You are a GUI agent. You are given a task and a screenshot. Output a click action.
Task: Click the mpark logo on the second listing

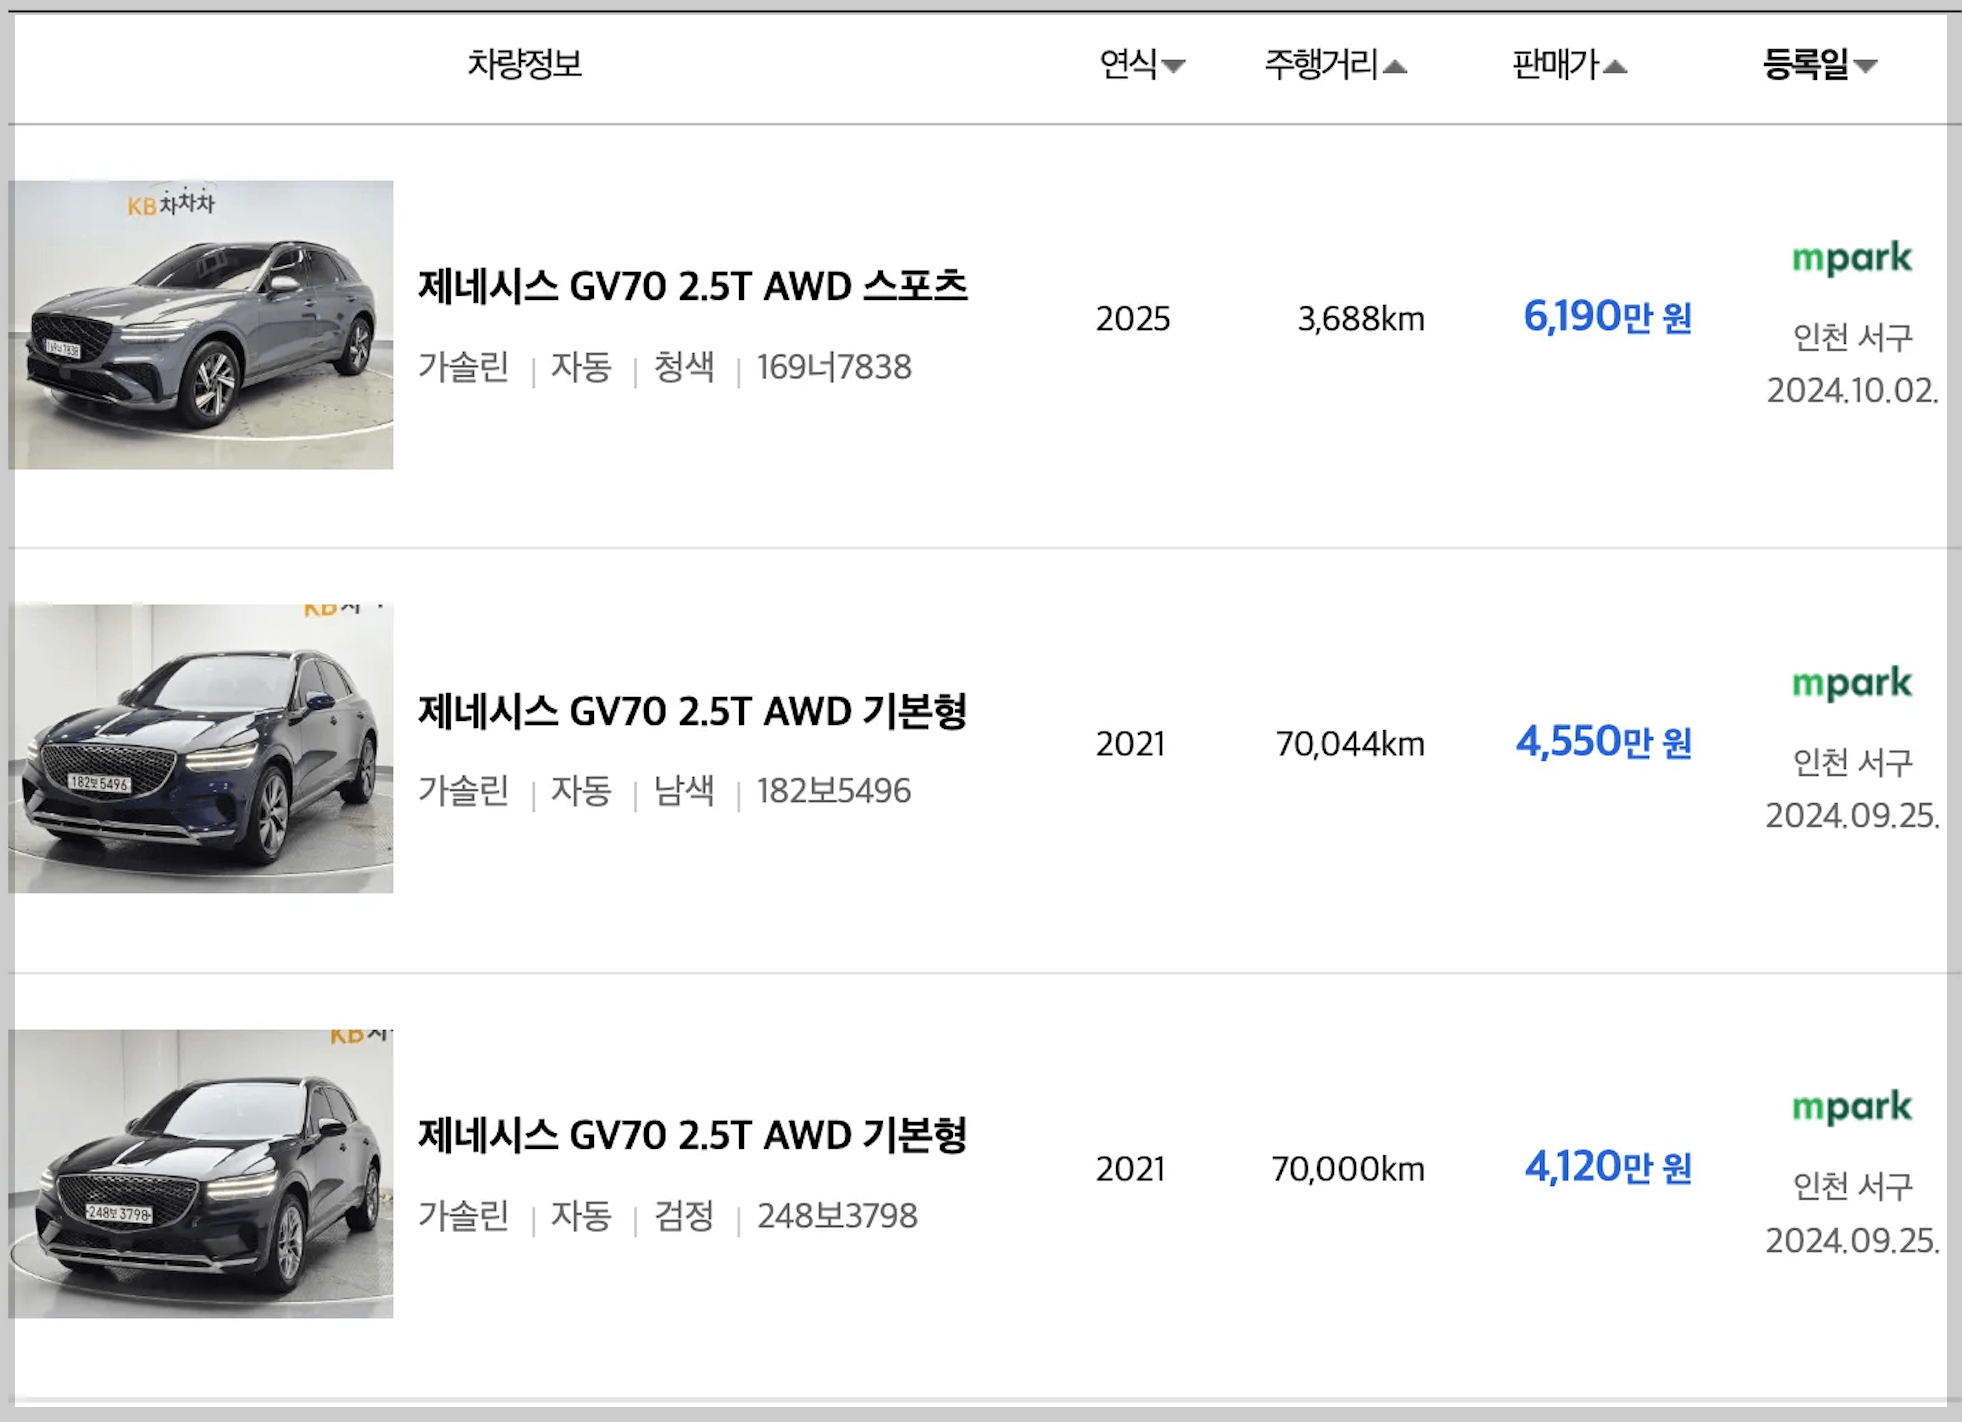point(1853,684)
